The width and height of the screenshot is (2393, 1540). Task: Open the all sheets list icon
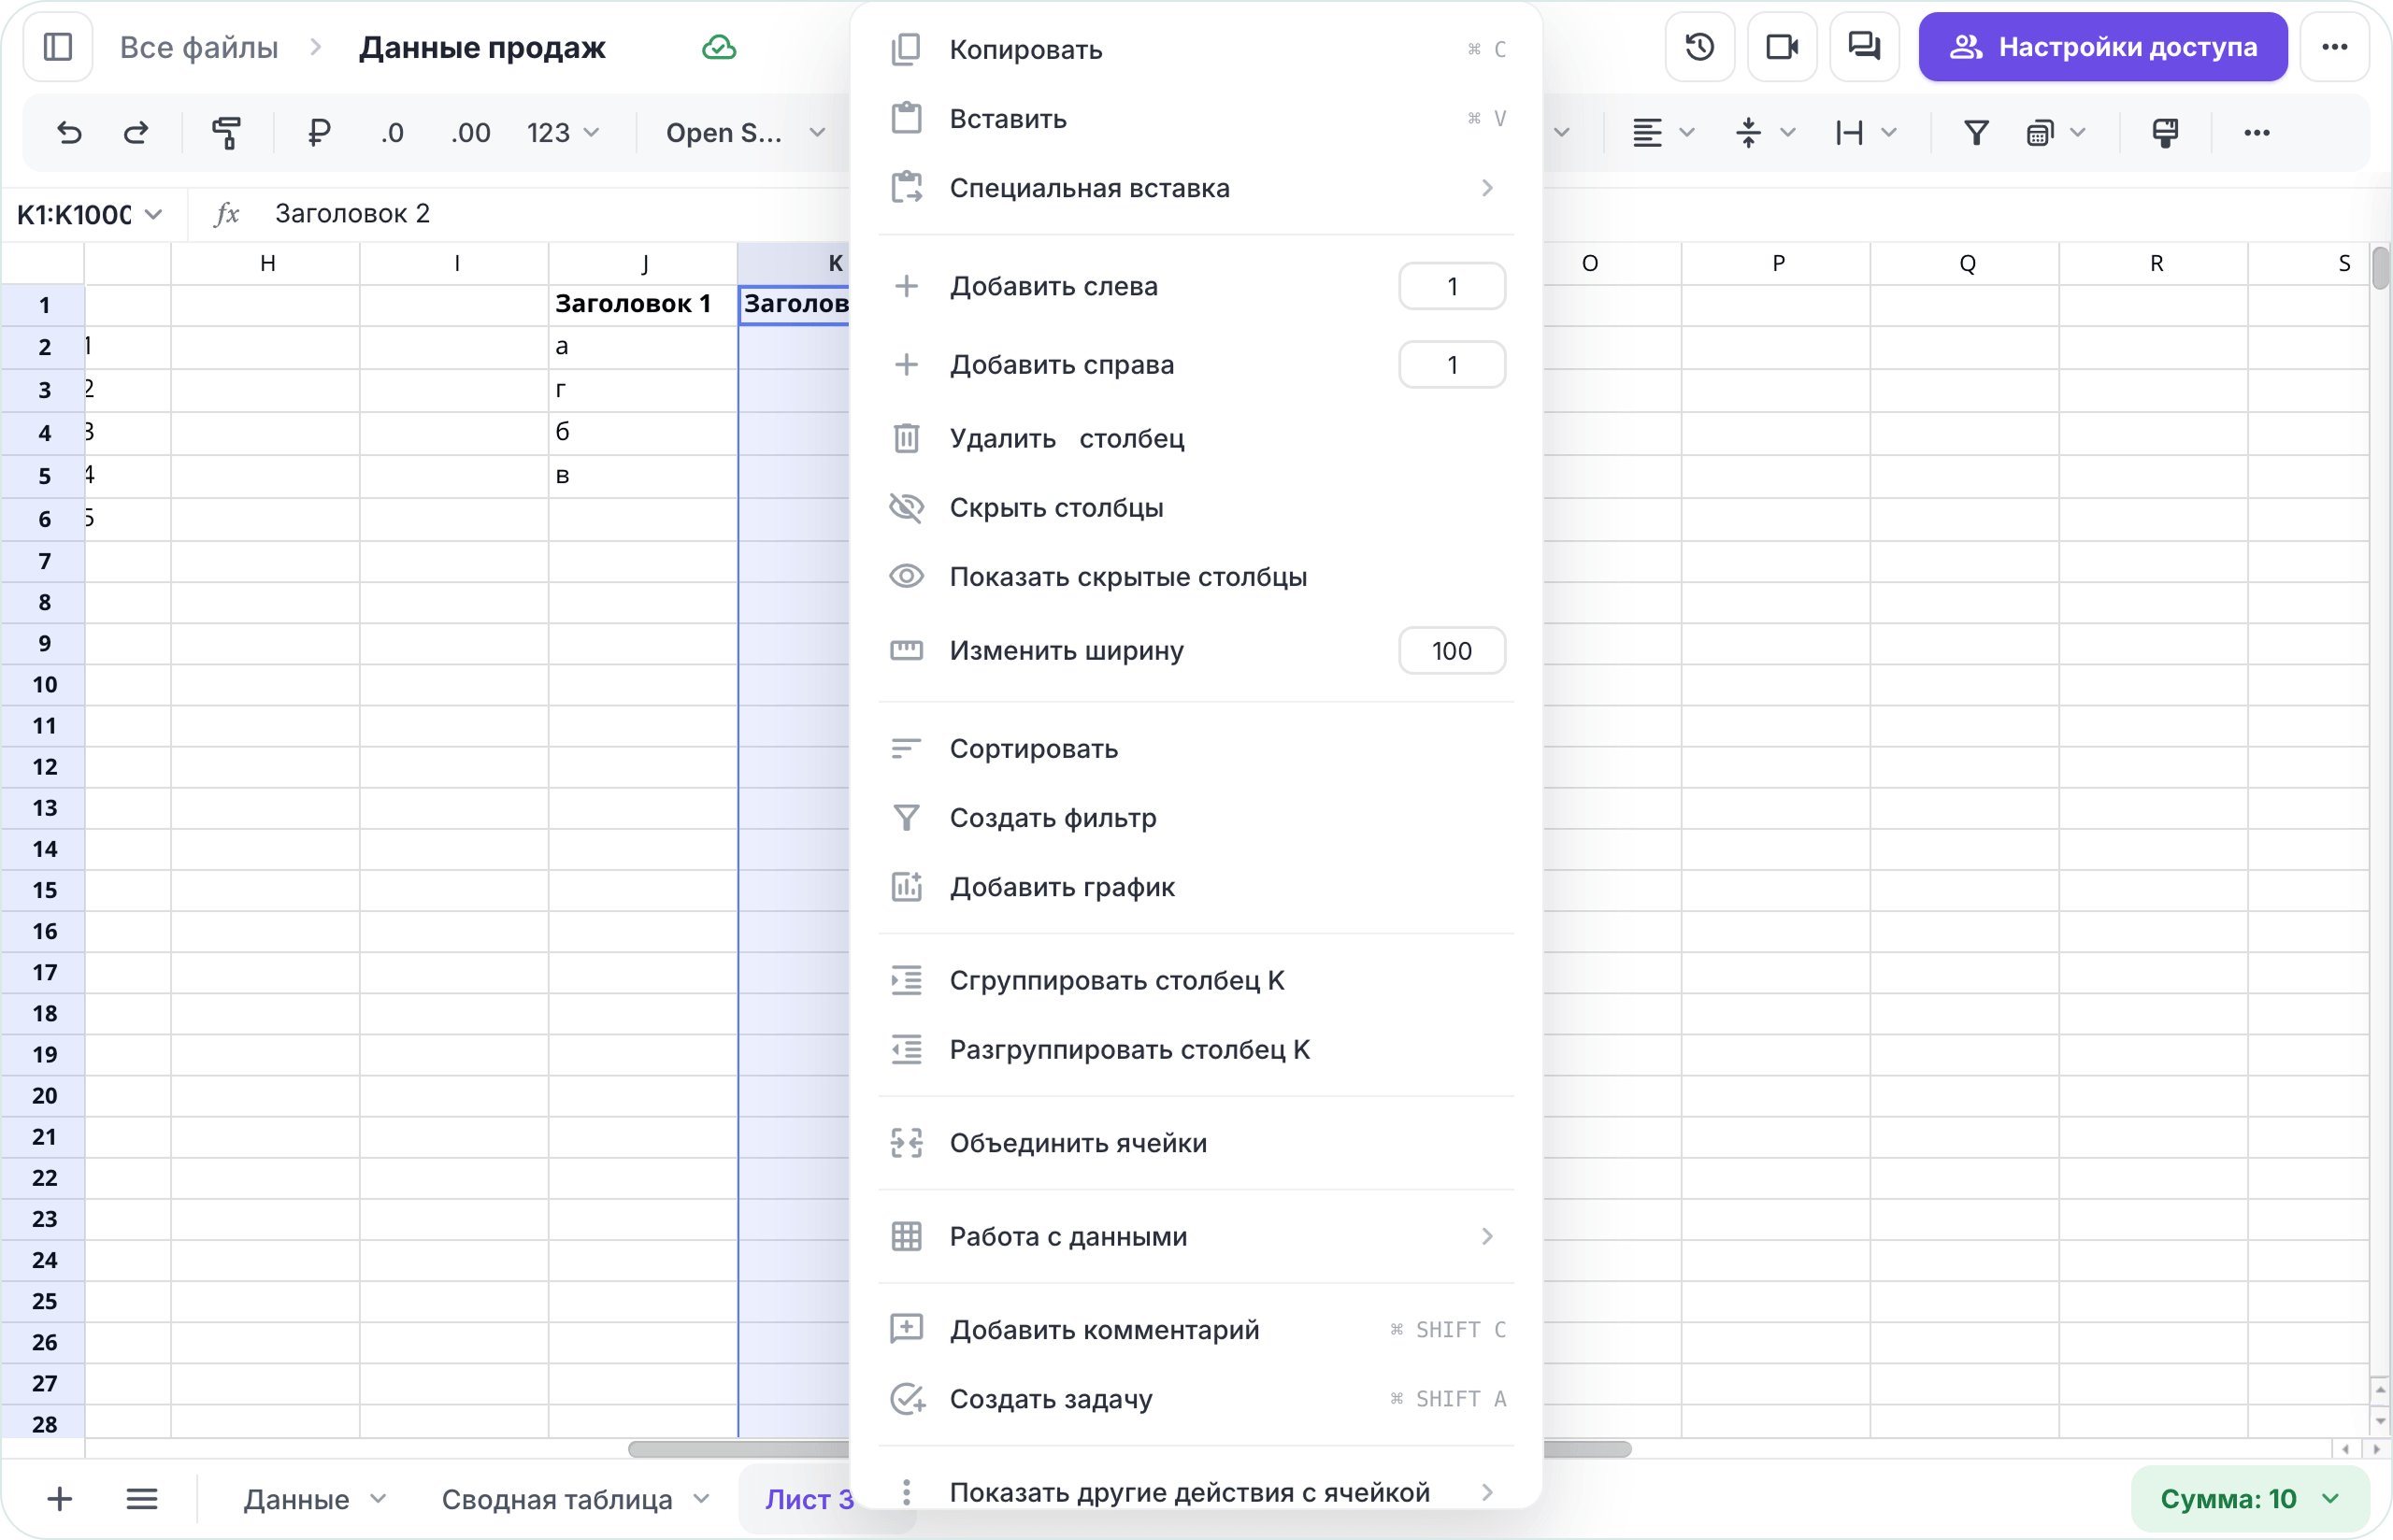coord(142,1499)
